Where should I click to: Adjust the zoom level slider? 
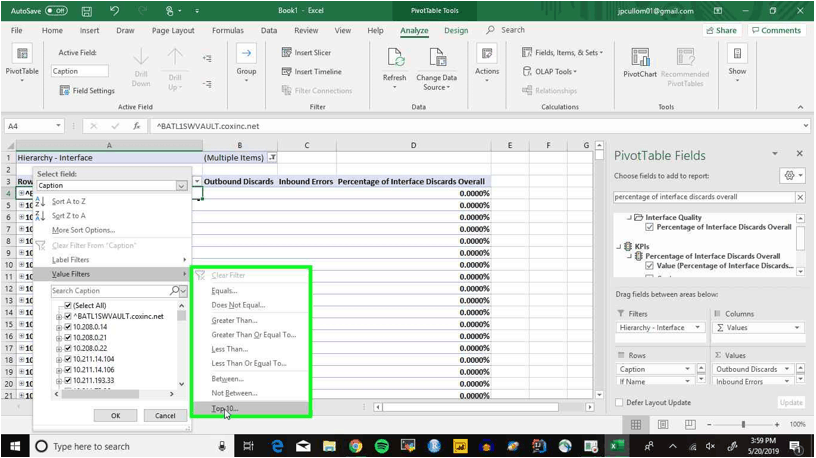743,425
